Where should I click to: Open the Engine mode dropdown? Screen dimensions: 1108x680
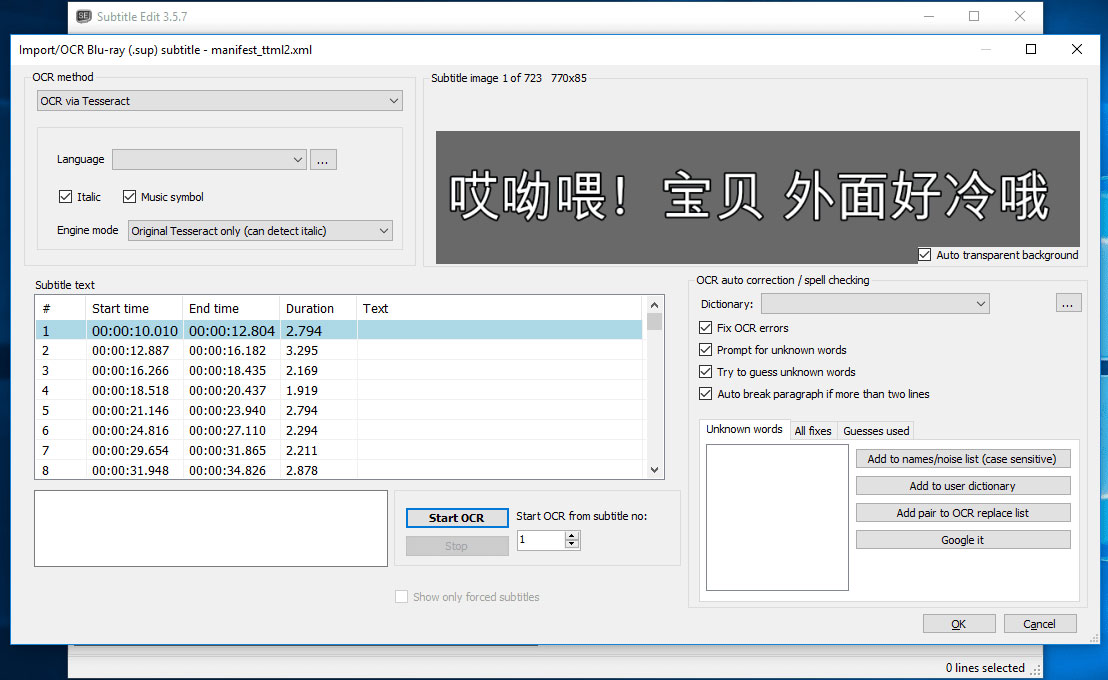click(x=260, y=230)
